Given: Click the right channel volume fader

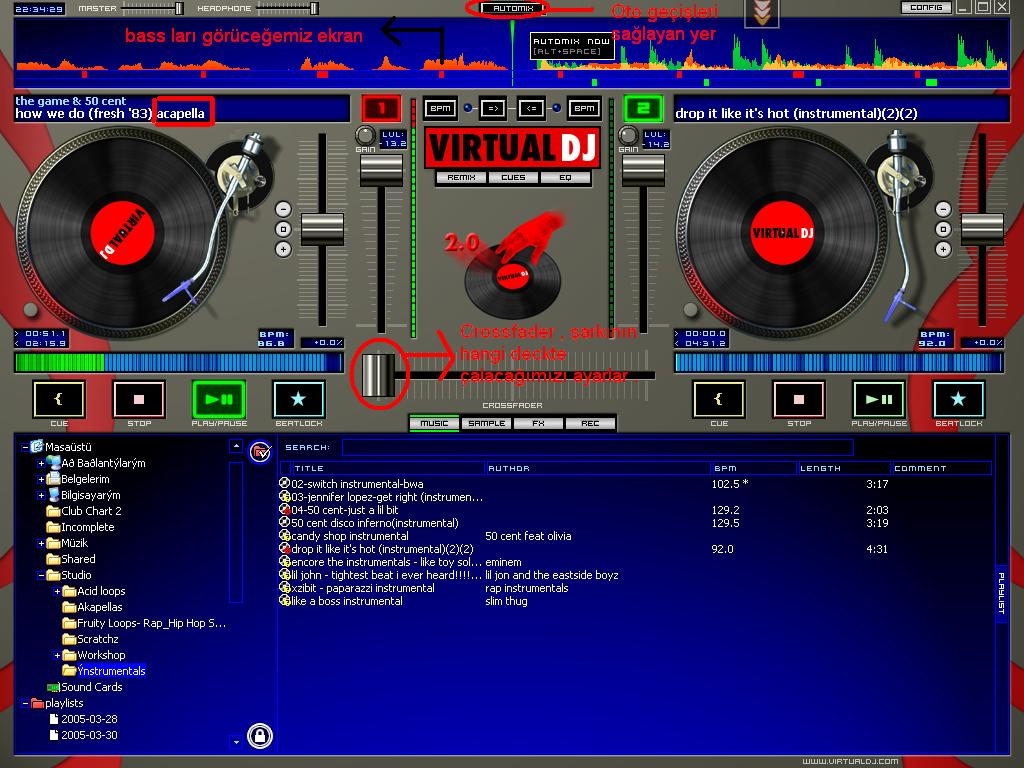Looking at the screenshot, I should tap(643, 170).
